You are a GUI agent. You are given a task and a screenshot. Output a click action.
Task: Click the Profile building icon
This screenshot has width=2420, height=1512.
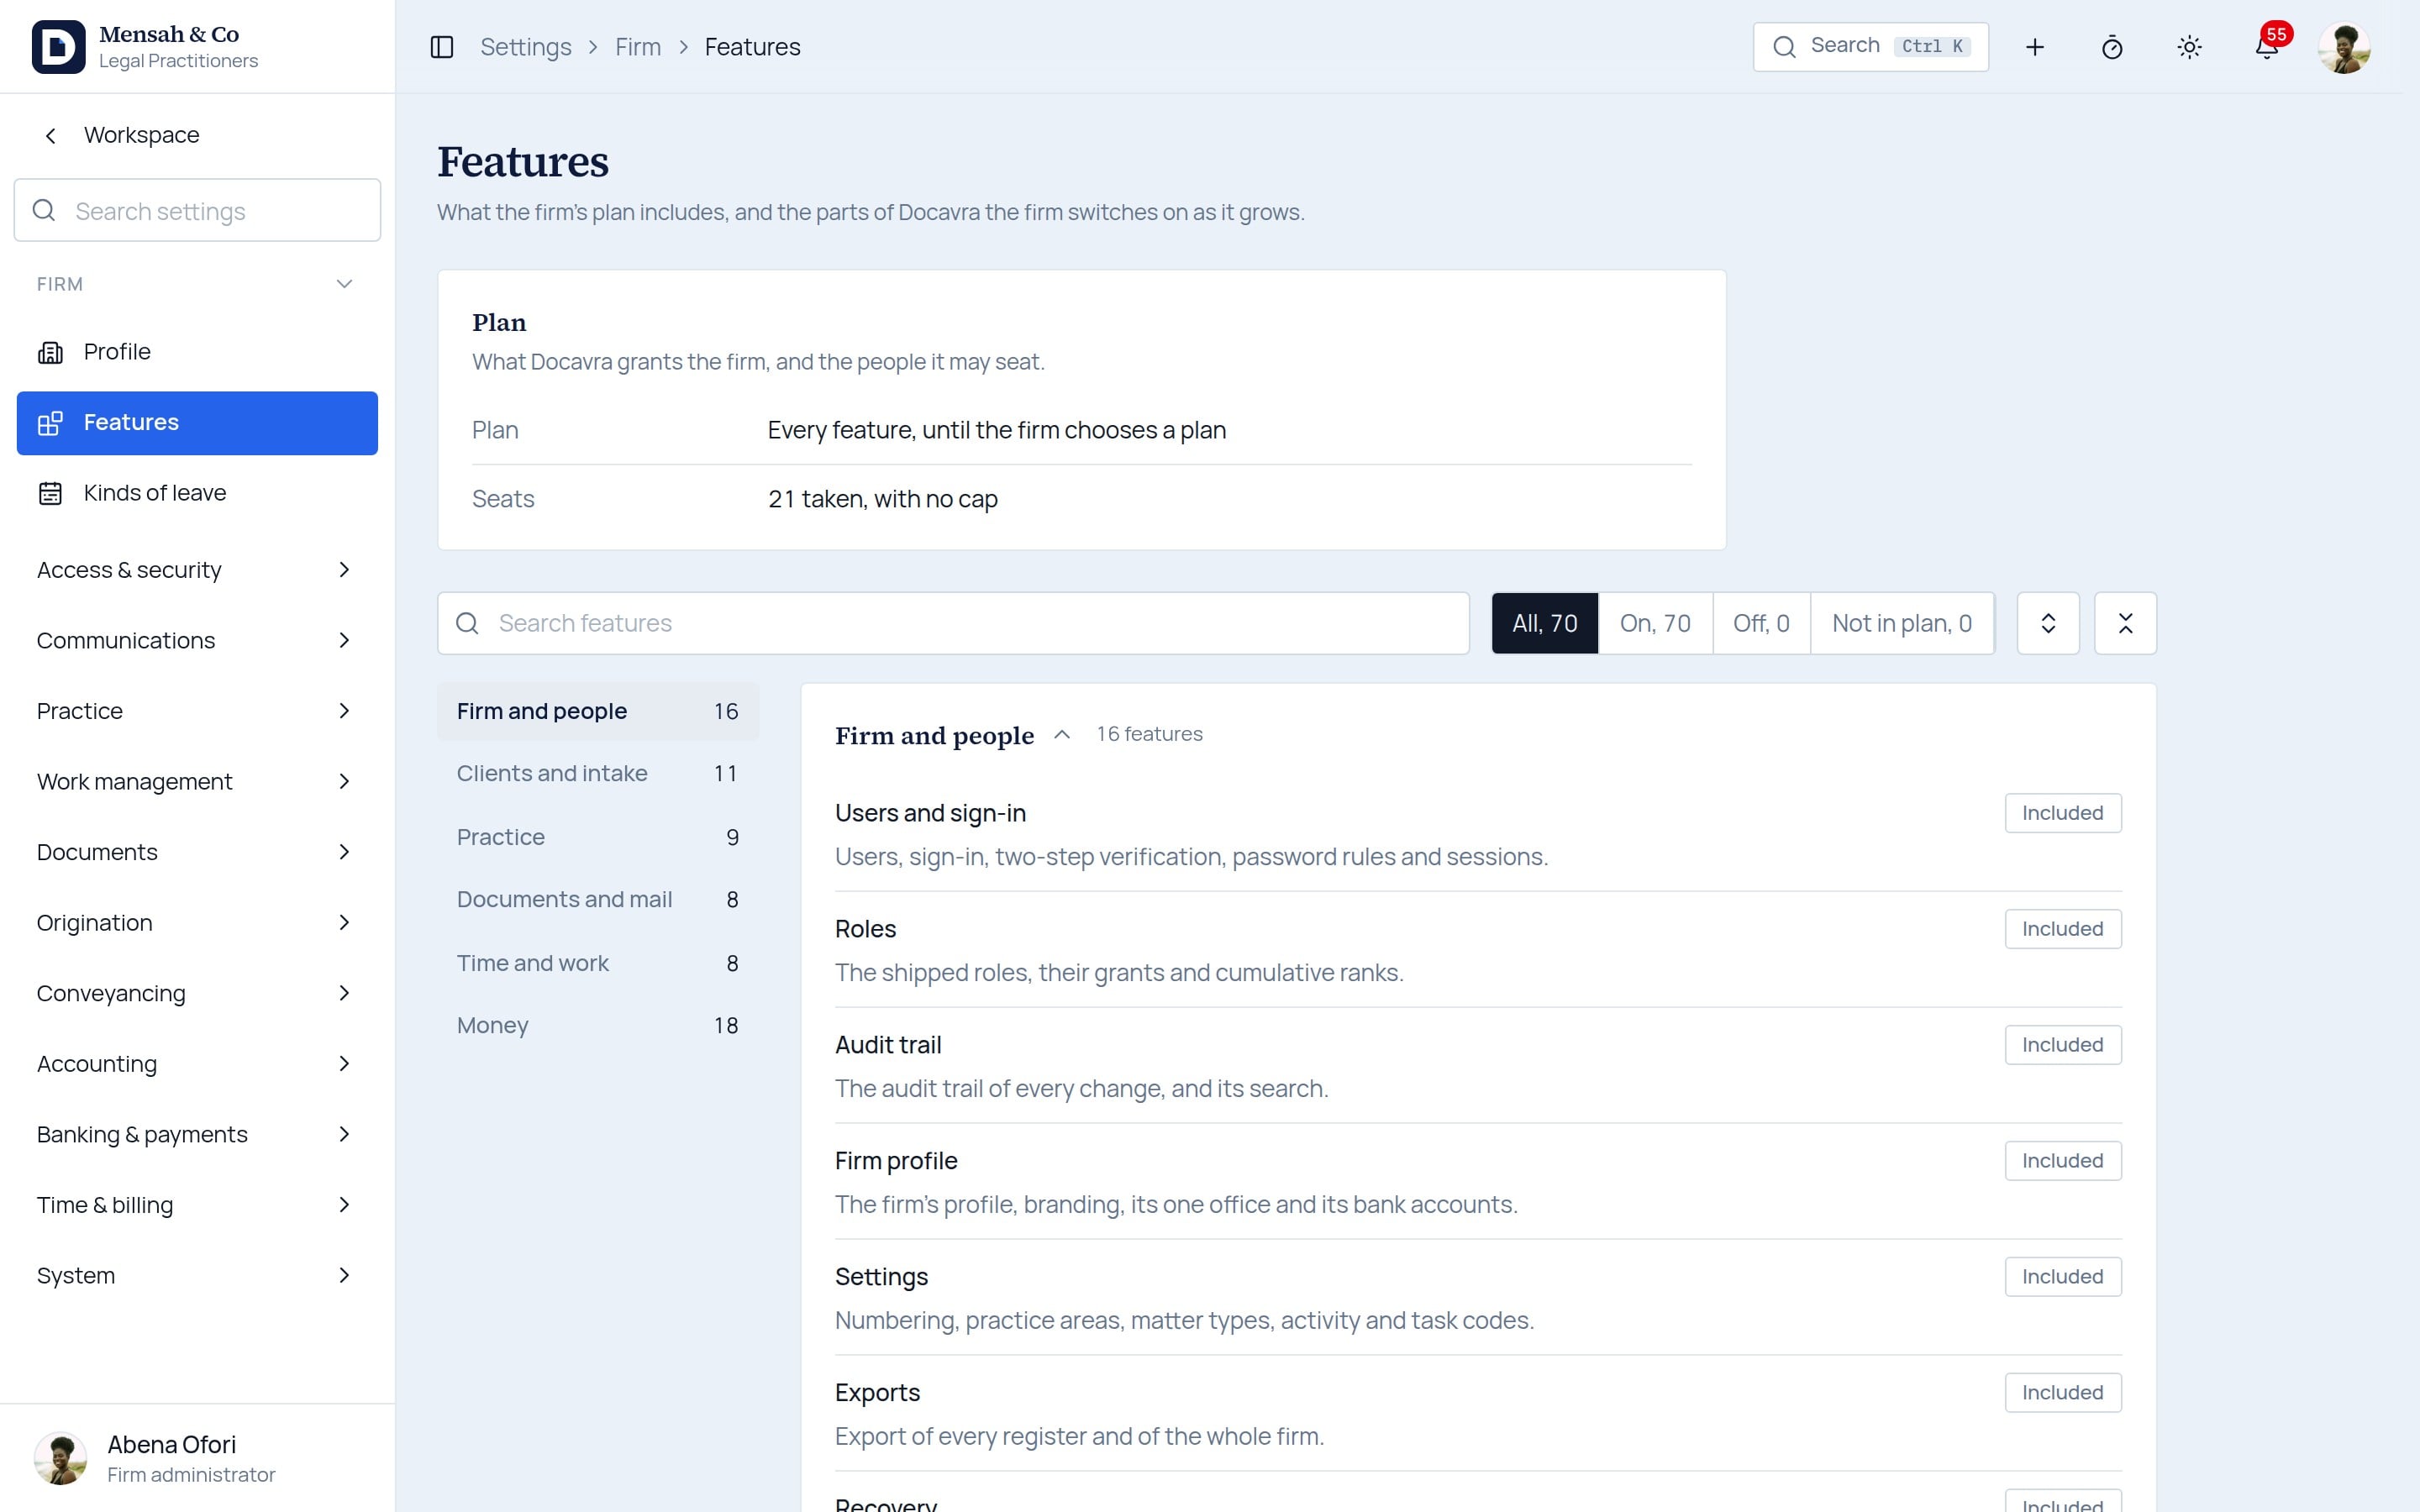[50, 352]
